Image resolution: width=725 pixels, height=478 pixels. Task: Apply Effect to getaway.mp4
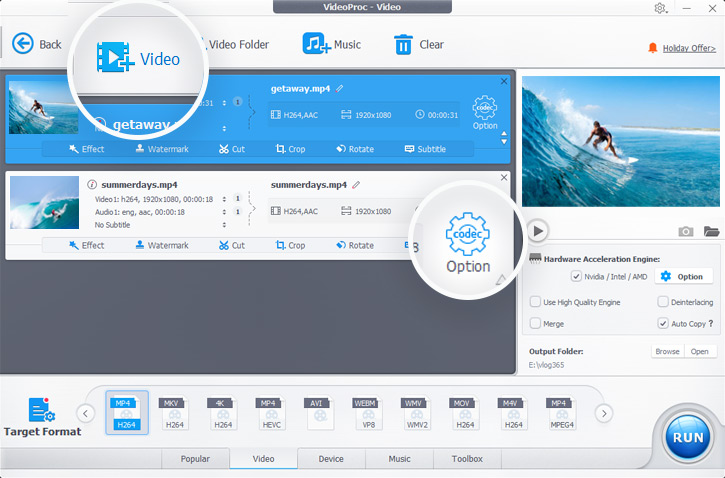click(86, 149)
